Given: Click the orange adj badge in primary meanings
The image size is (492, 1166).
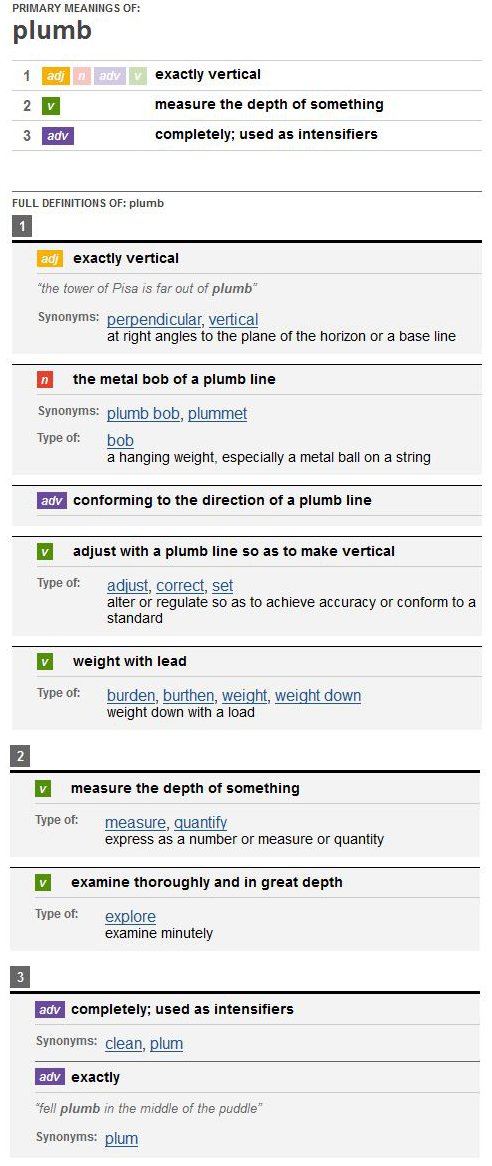Looking at the screenshot, I should pyautogui.click(x=56, y=76).
